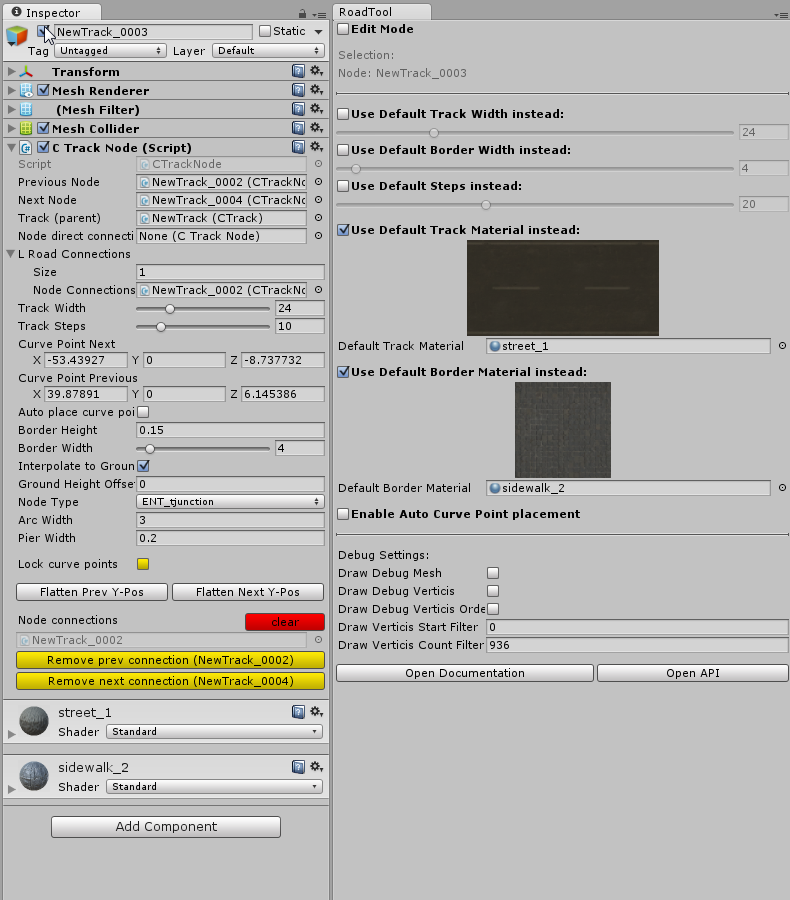790x900 pixels.
Task: Click Flatten Prev Y-Pos button
Action: [x=92, y=592]
